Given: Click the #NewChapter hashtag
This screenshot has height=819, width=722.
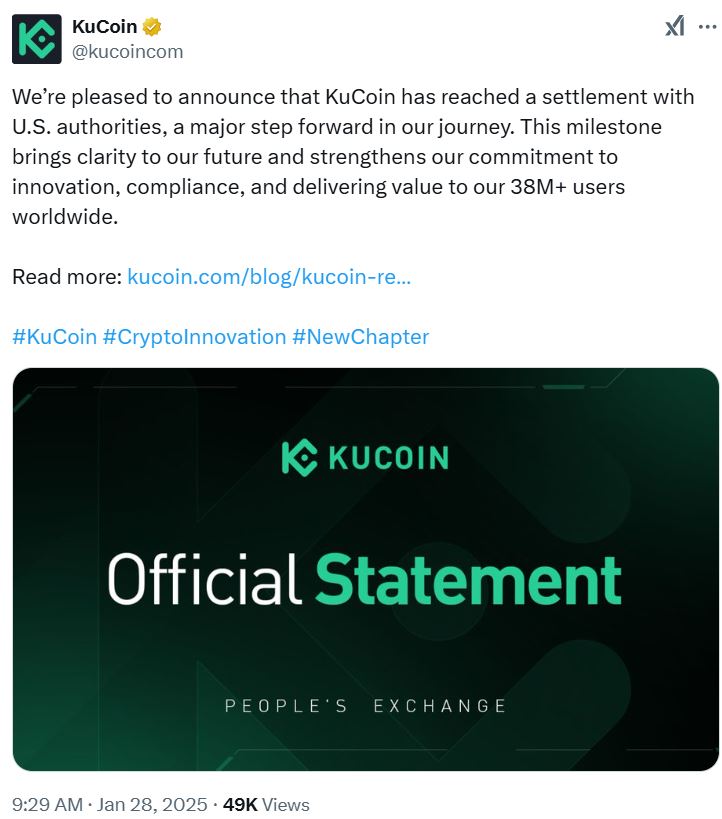Looking at the screenshot, I should (360, 337).
